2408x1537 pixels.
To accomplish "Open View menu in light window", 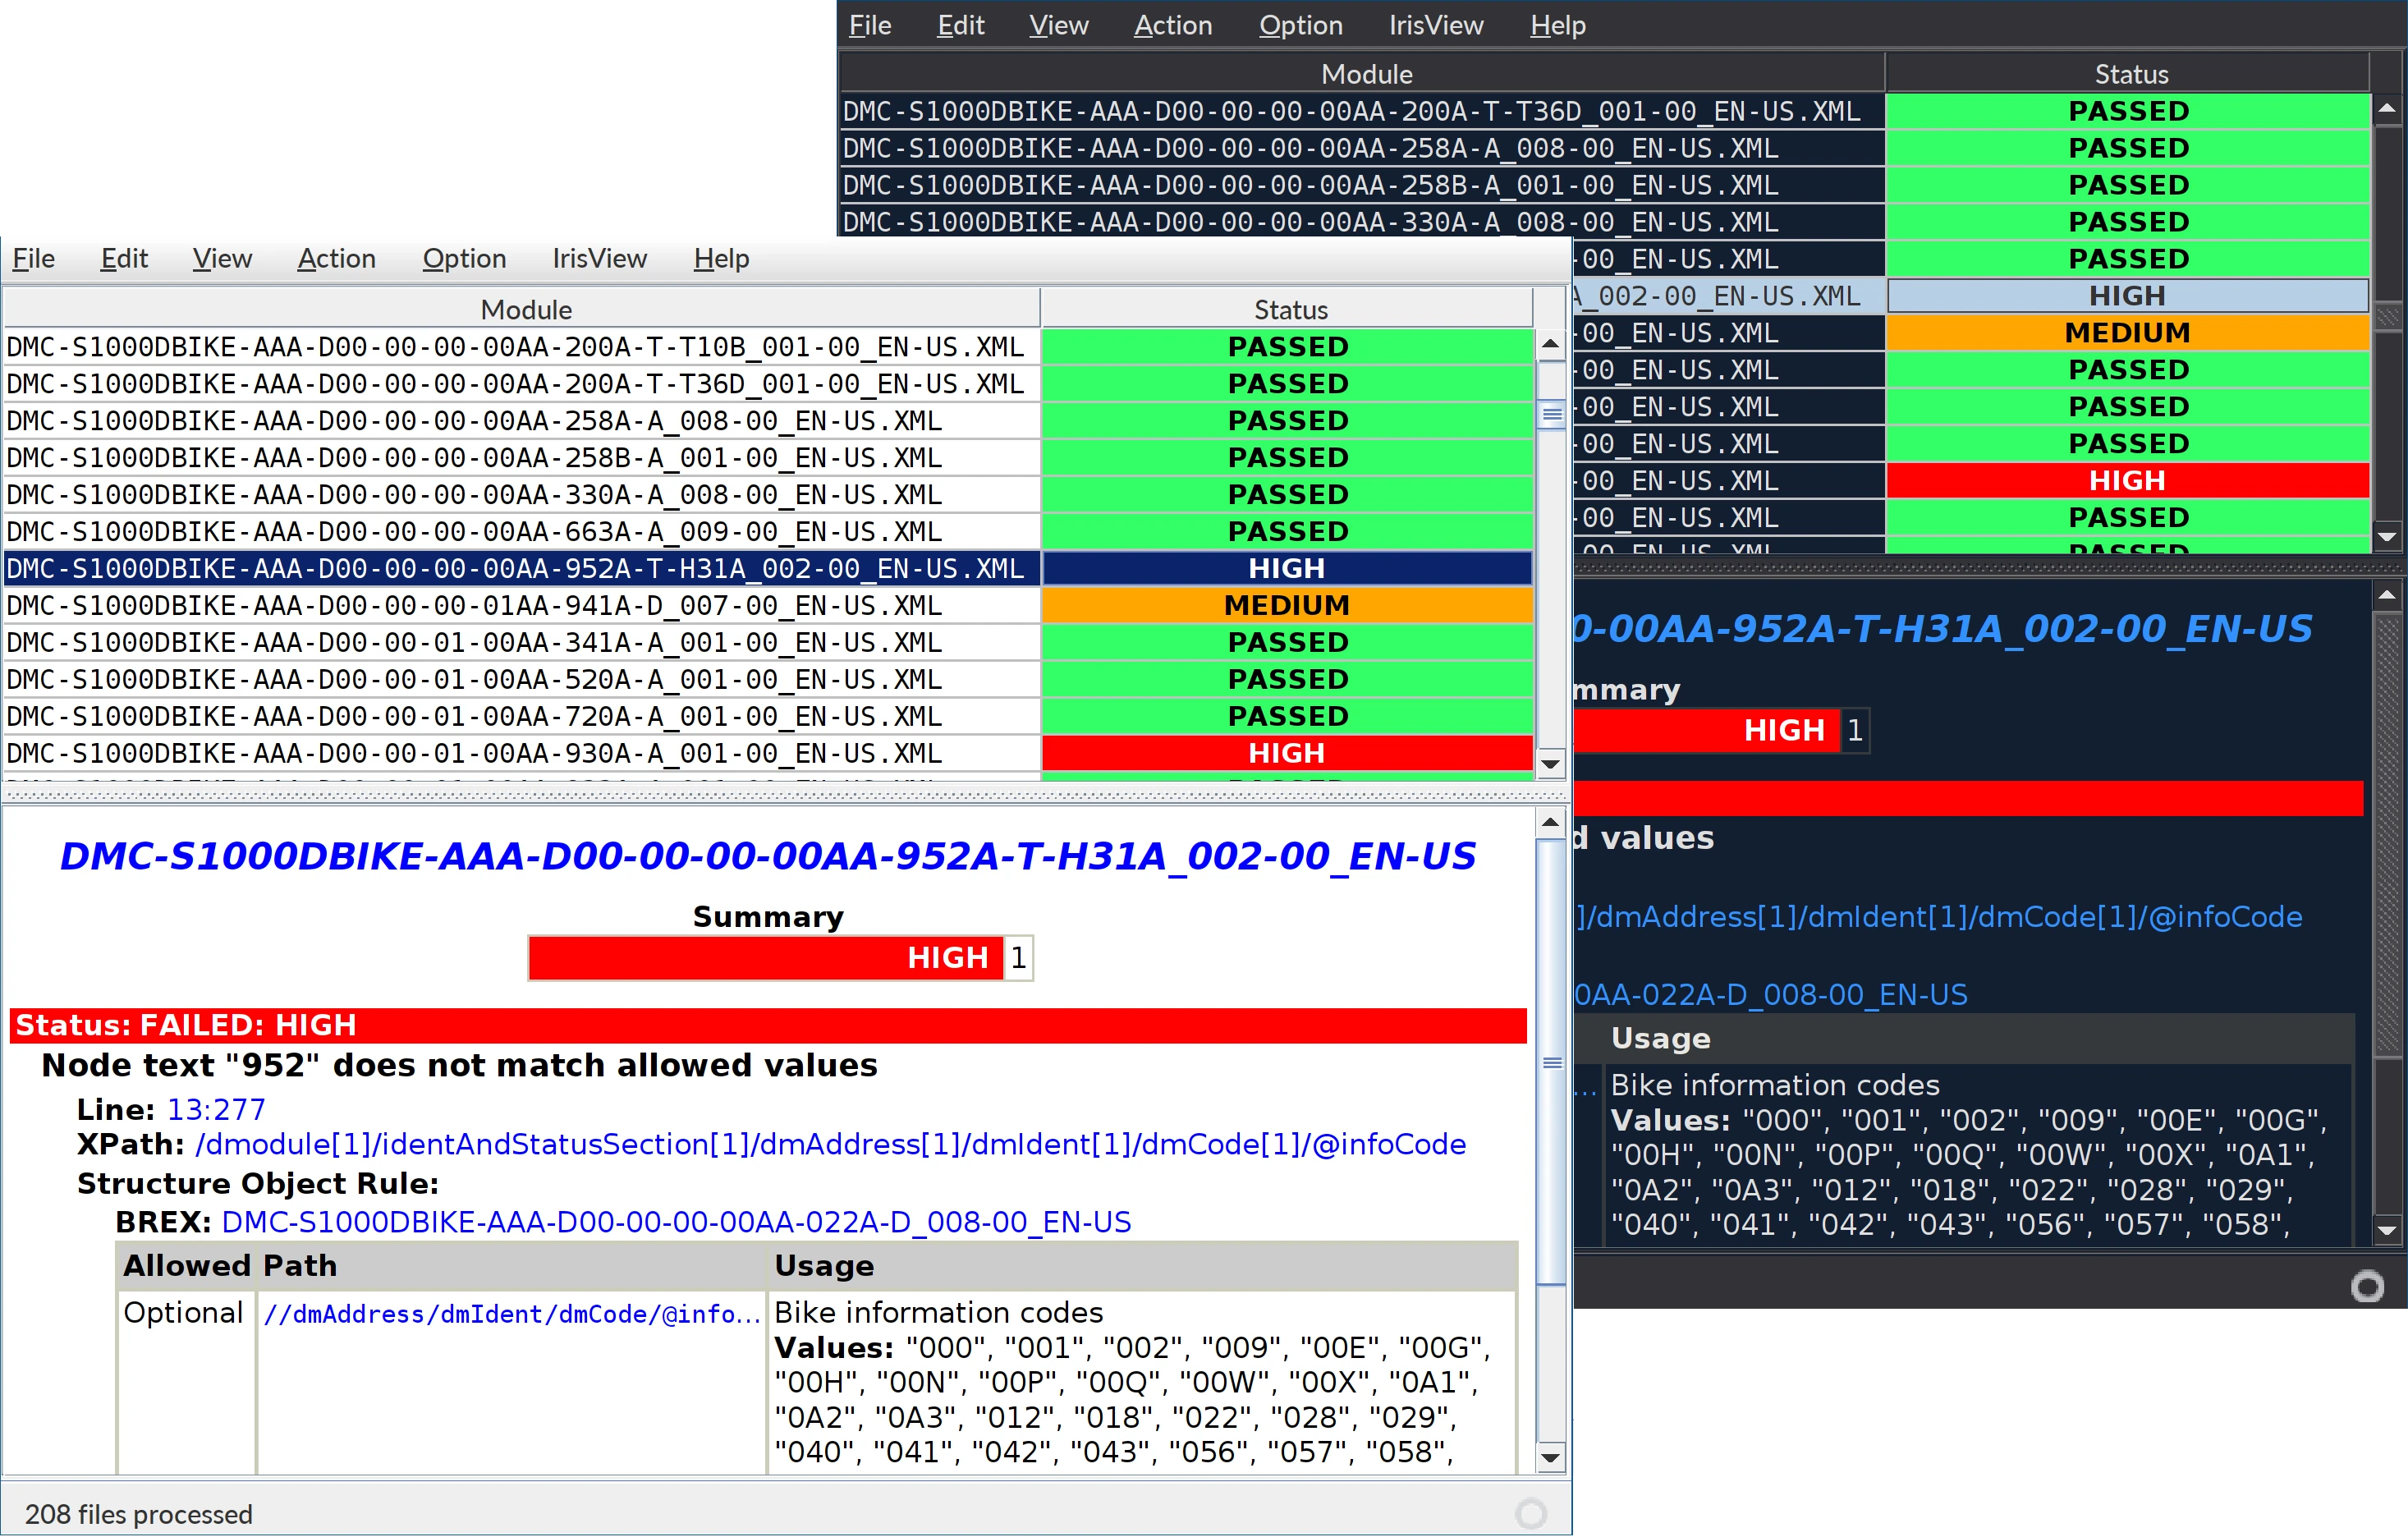I will click(222, 259).
